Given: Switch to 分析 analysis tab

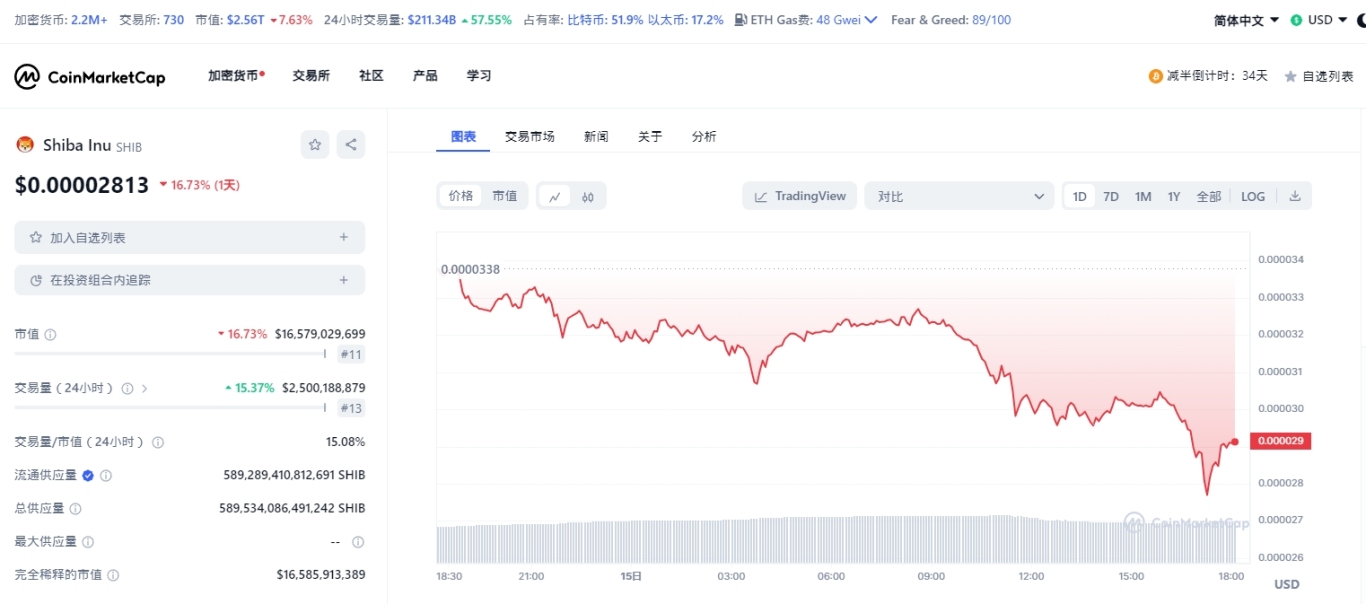Looking at the screenshot, I should tap(704, 137).
